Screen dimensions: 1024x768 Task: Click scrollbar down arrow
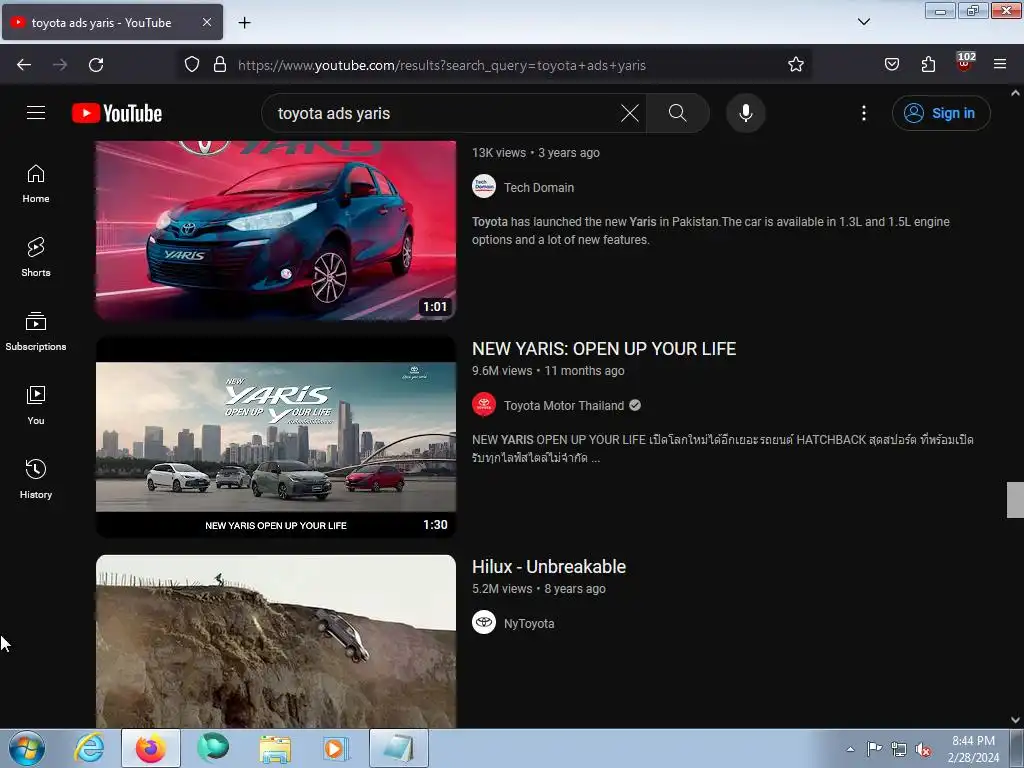1015,720
